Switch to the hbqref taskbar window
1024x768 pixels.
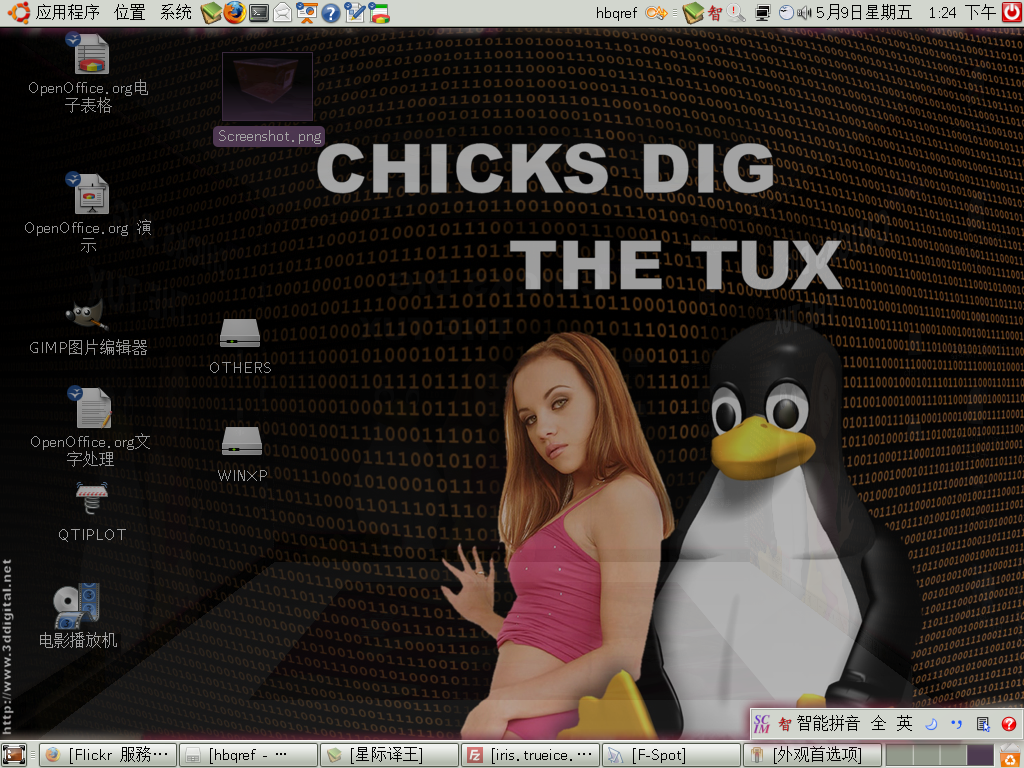[248, 755]
